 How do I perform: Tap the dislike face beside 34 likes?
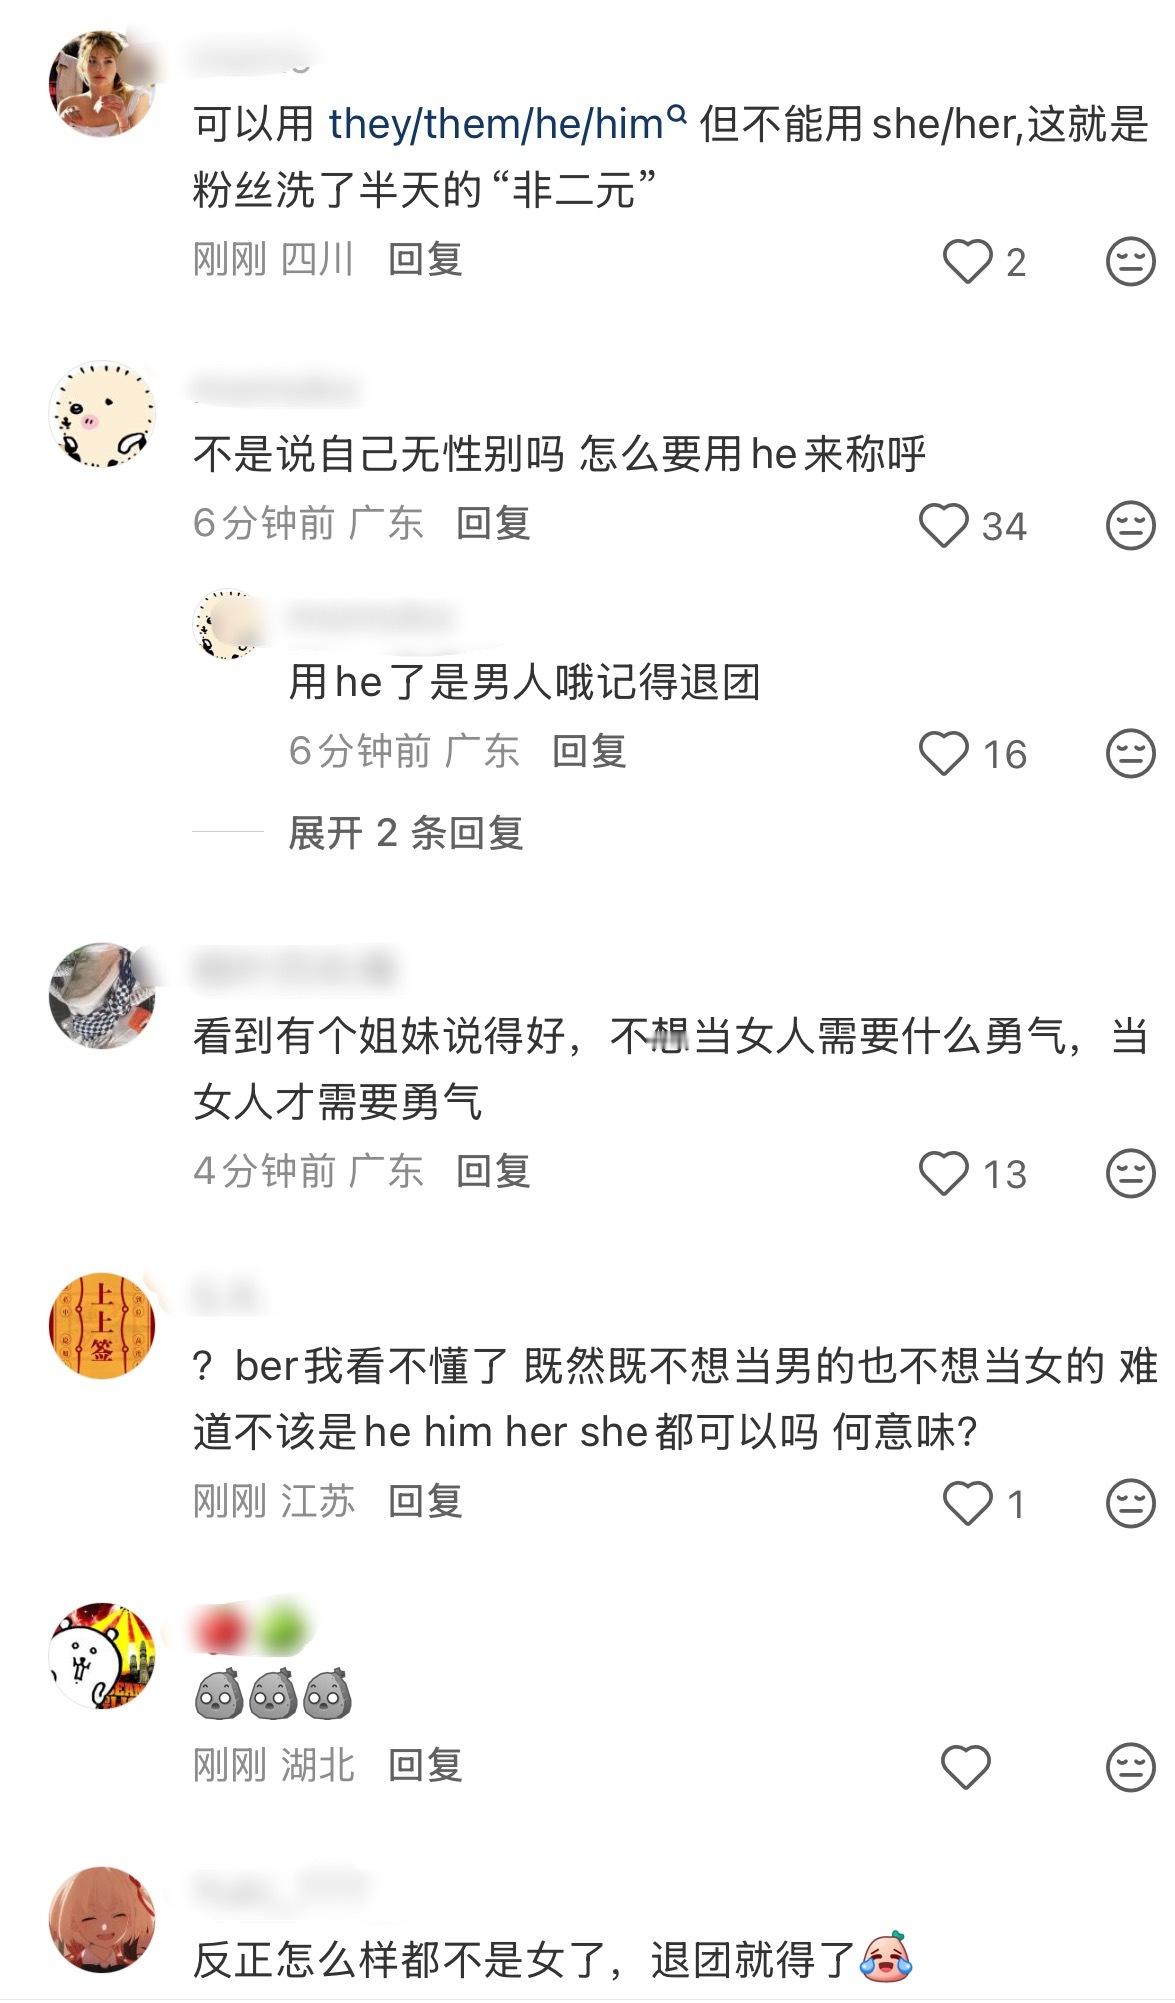(x=1130, y=525)
